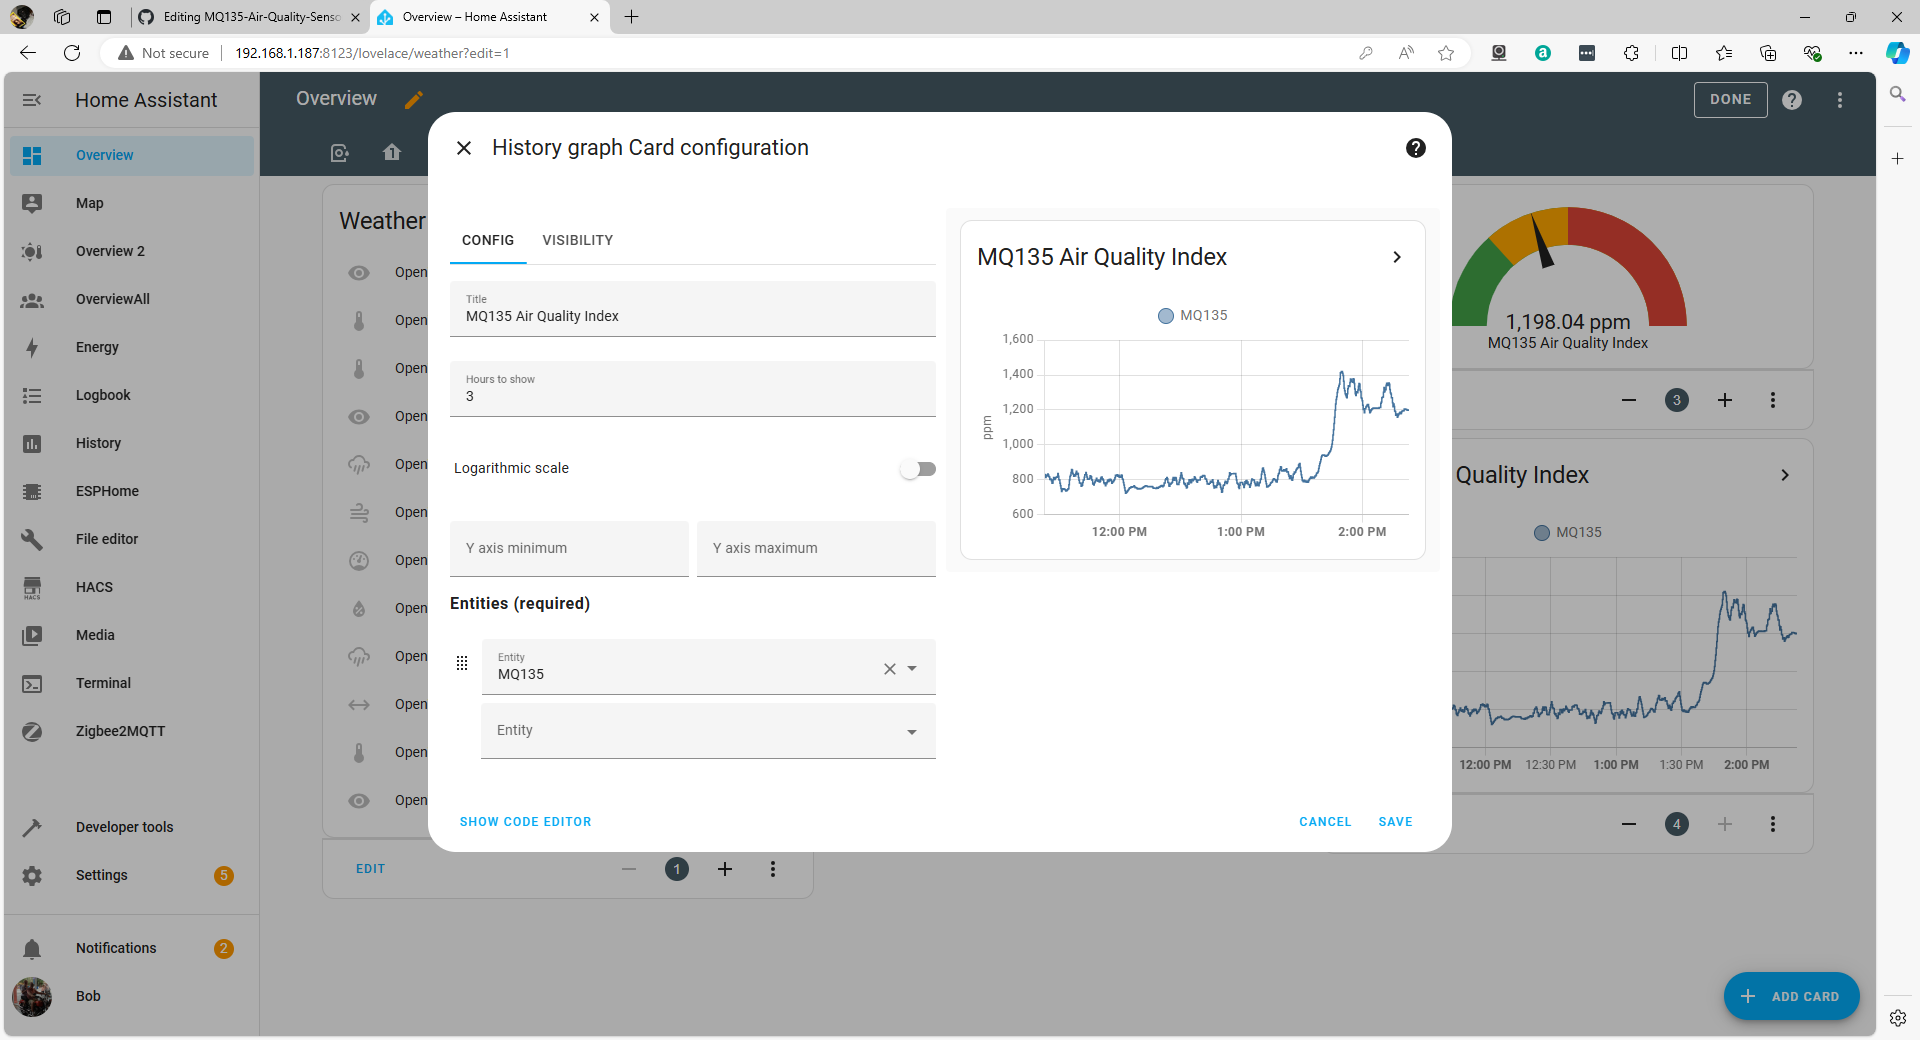Open Settings gear in sidebar
Screen dimensions: 1920x1040
click(x=32, y=876)
